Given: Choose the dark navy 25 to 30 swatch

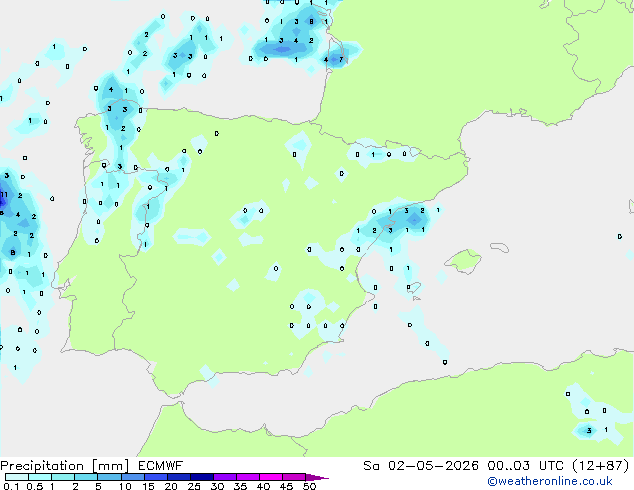Looking at the screenshot, I should [x=202, y=477].
